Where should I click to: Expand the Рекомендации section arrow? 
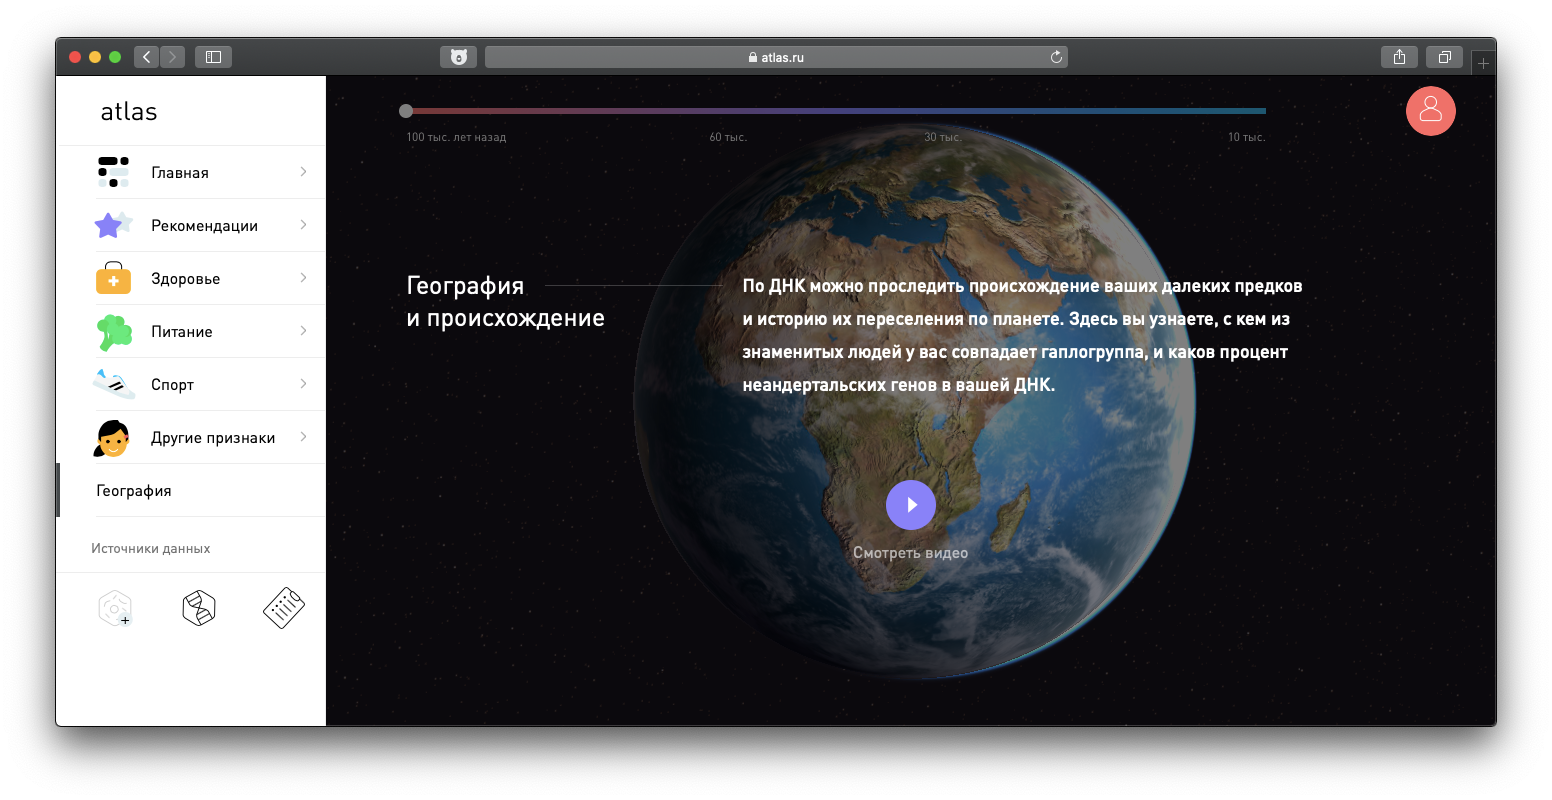click(x=303, y=225)
